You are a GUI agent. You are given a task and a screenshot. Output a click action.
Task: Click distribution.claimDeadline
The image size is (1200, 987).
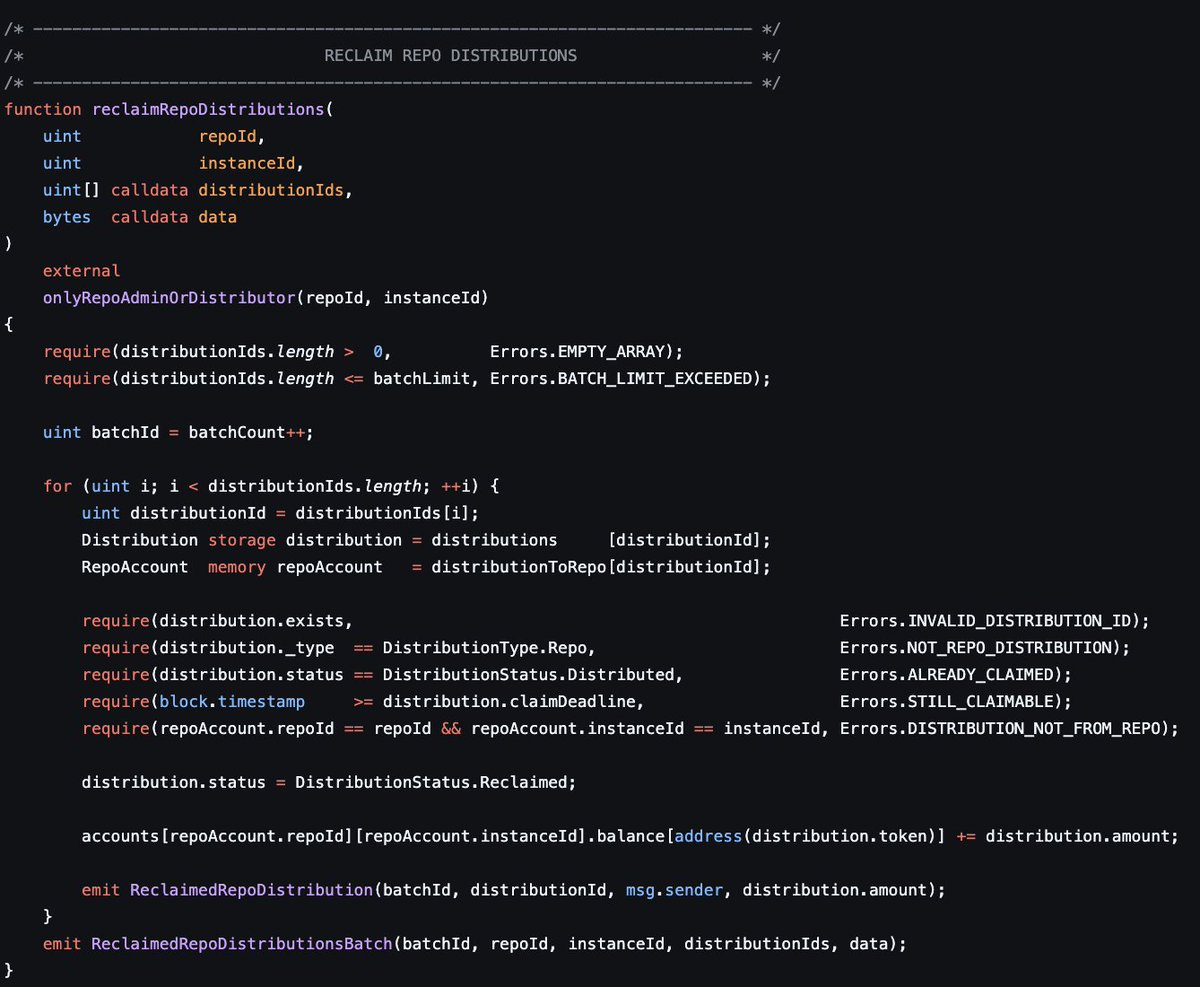coord(509,703)
